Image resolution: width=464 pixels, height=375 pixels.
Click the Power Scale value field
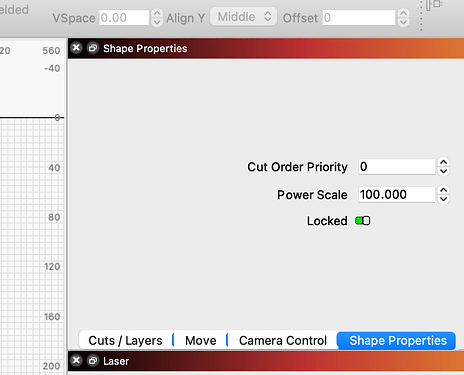(397, 195)
